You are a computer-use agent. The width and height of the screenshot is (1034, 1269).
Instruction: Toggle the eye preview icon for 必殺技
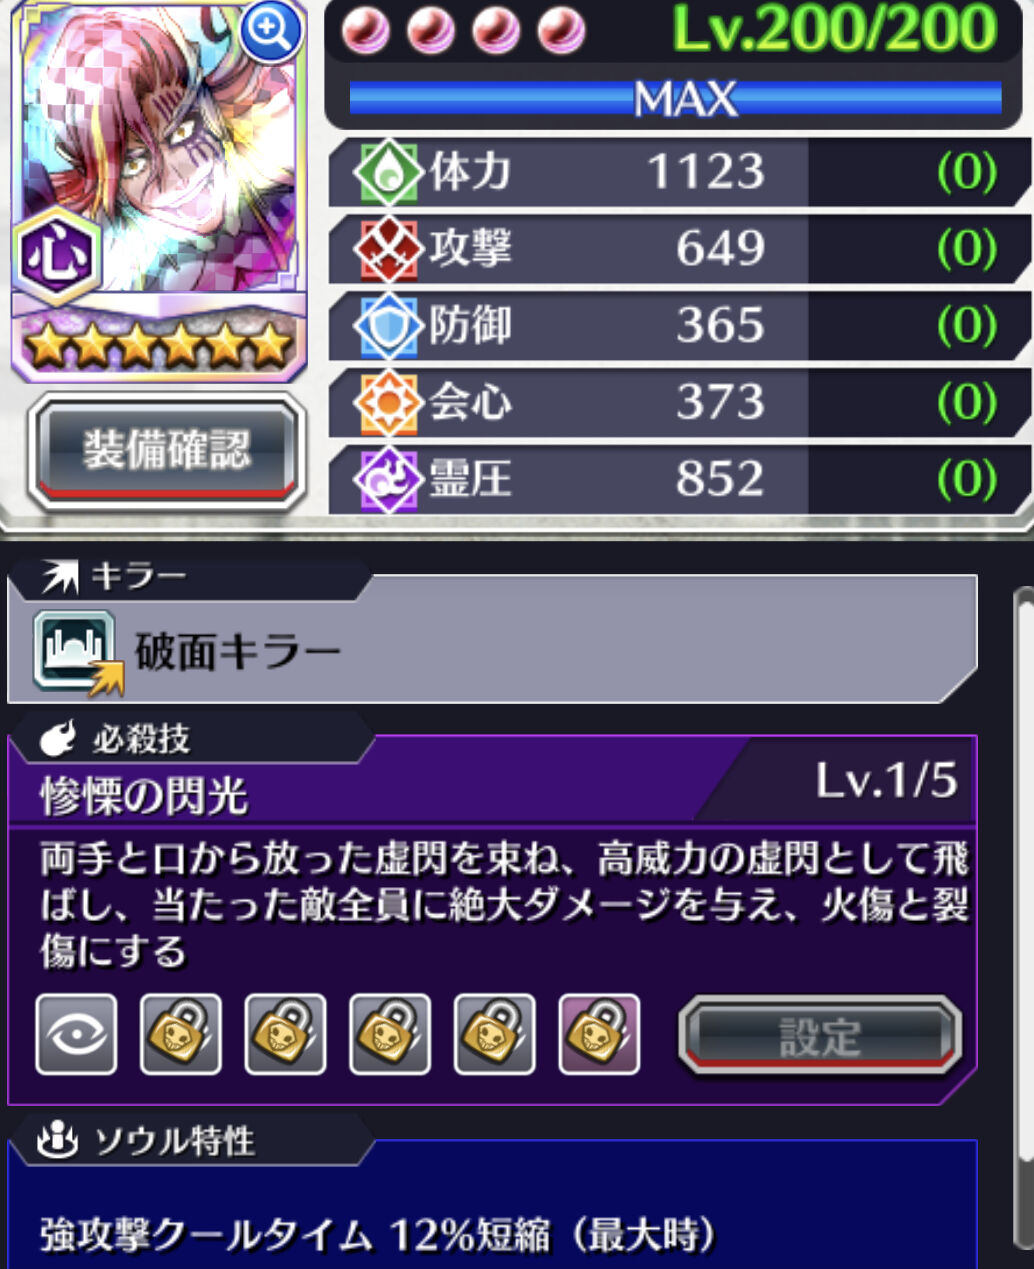77,1034
